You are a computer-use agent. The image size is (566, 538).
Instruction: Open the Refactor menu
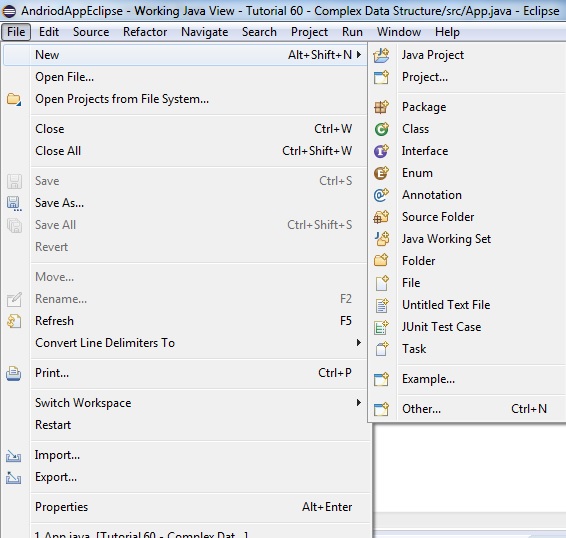(145, 32)
